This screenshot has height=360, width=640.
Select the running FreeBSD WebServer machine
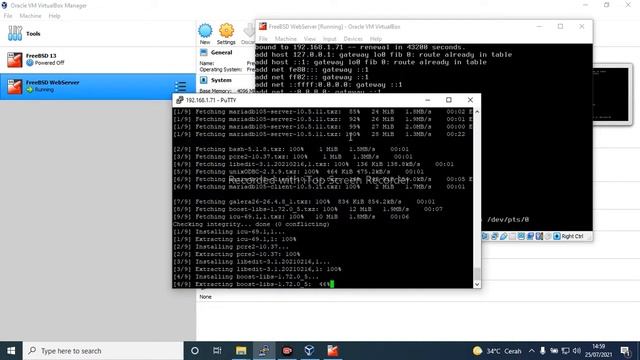pyautogui.click(x=98, y=87)
